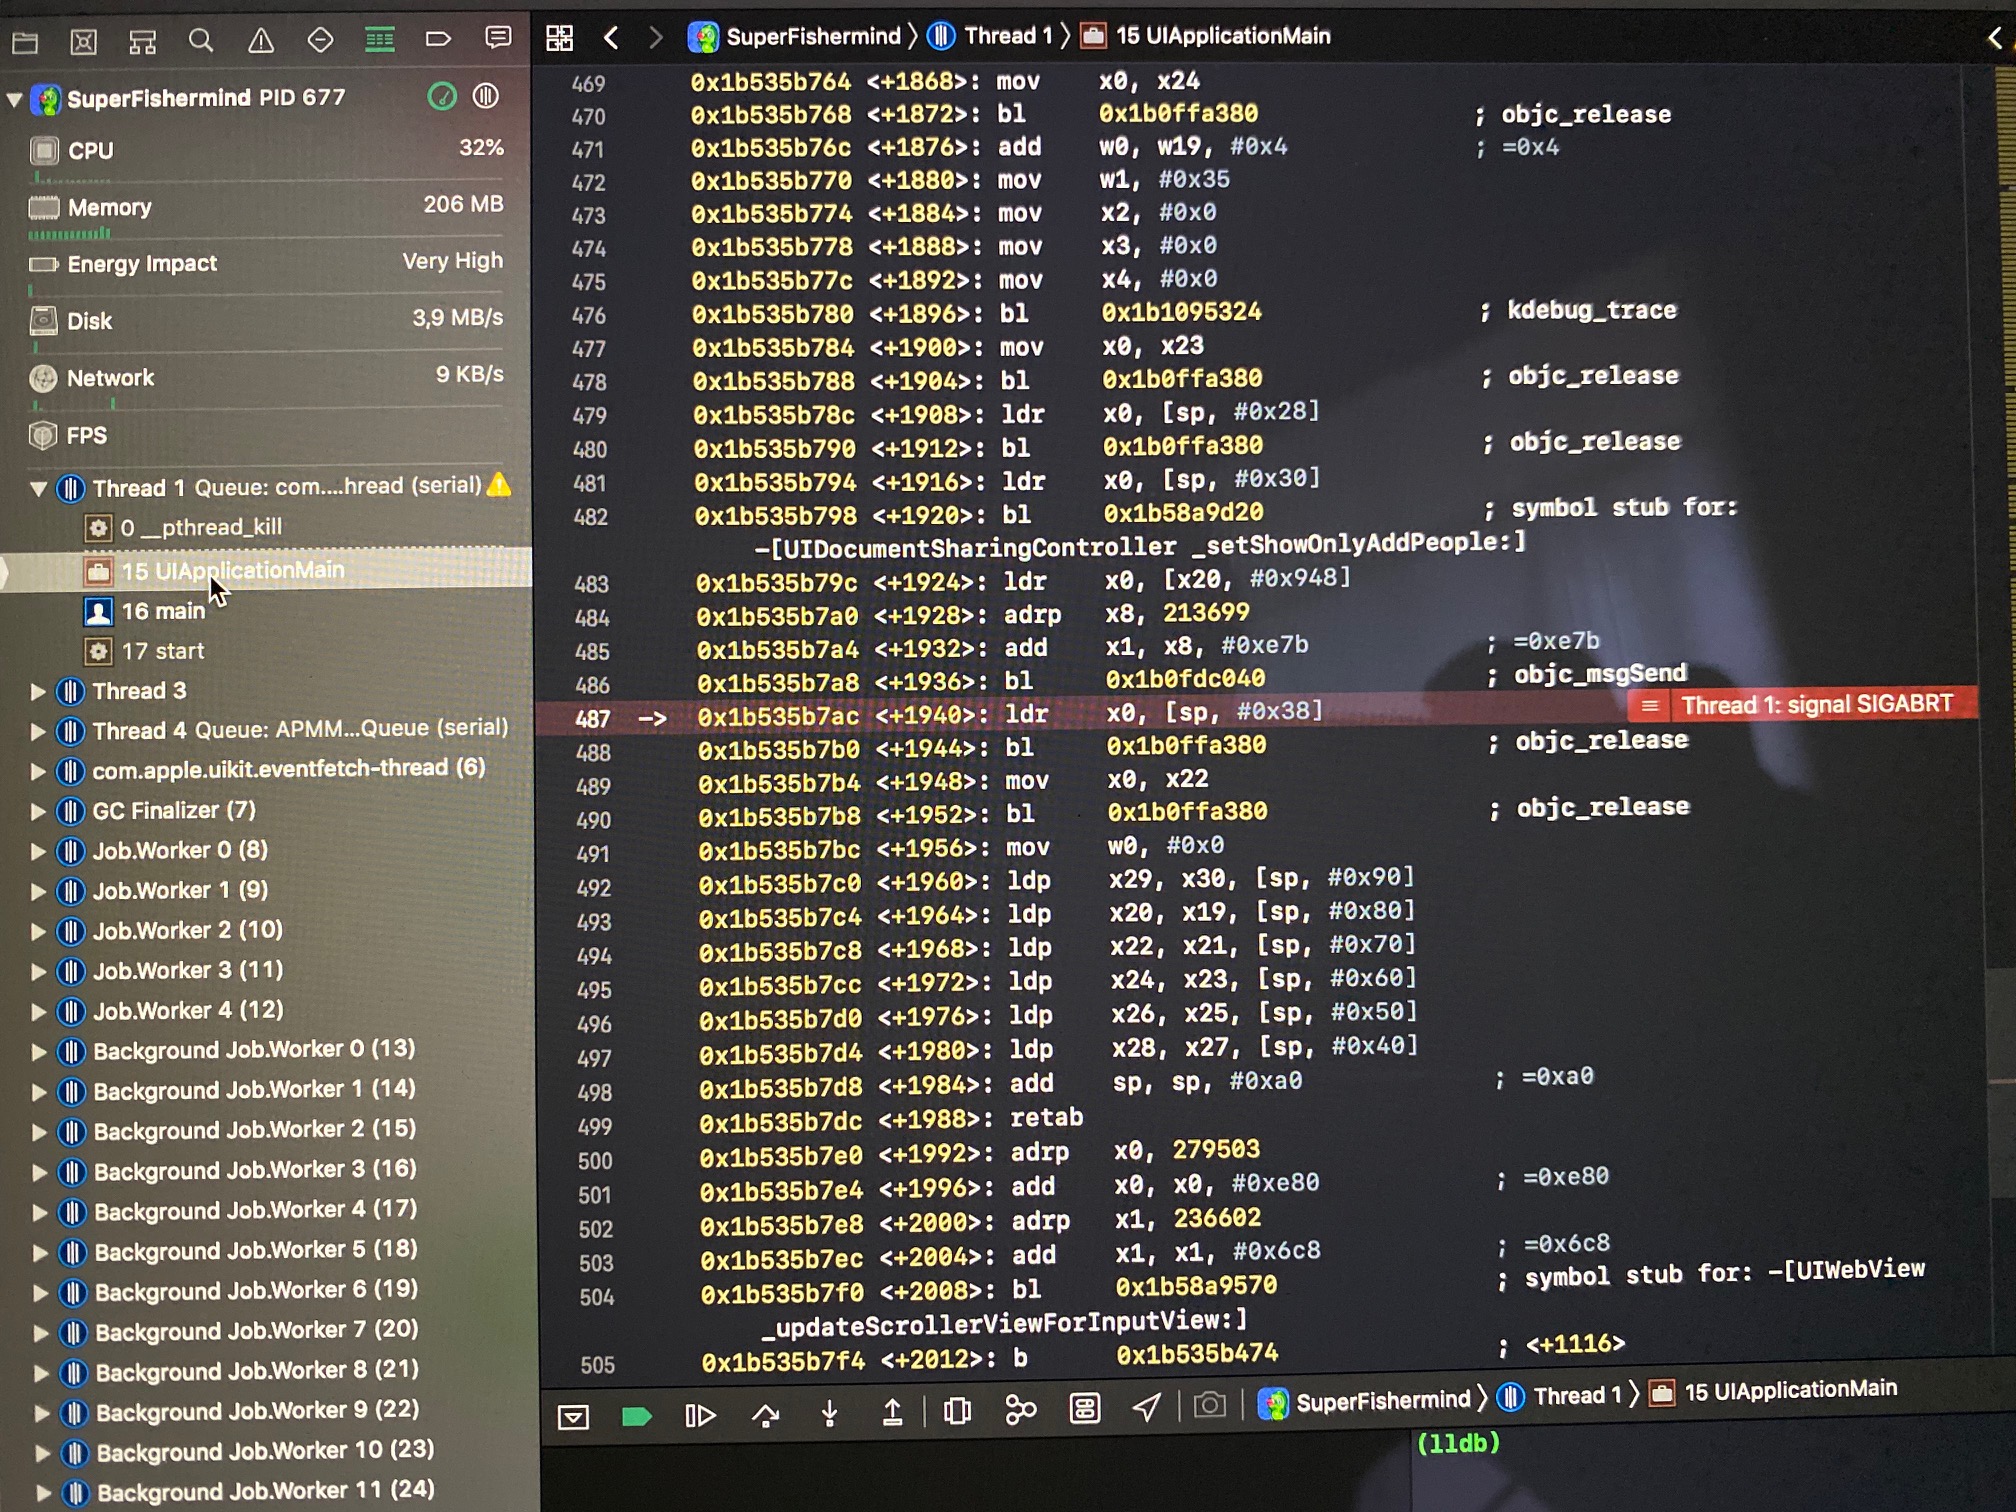Expand Background Job.Worker 0 (13)
This screenshot has height=1512, width=2016.
coord(39,1051)
